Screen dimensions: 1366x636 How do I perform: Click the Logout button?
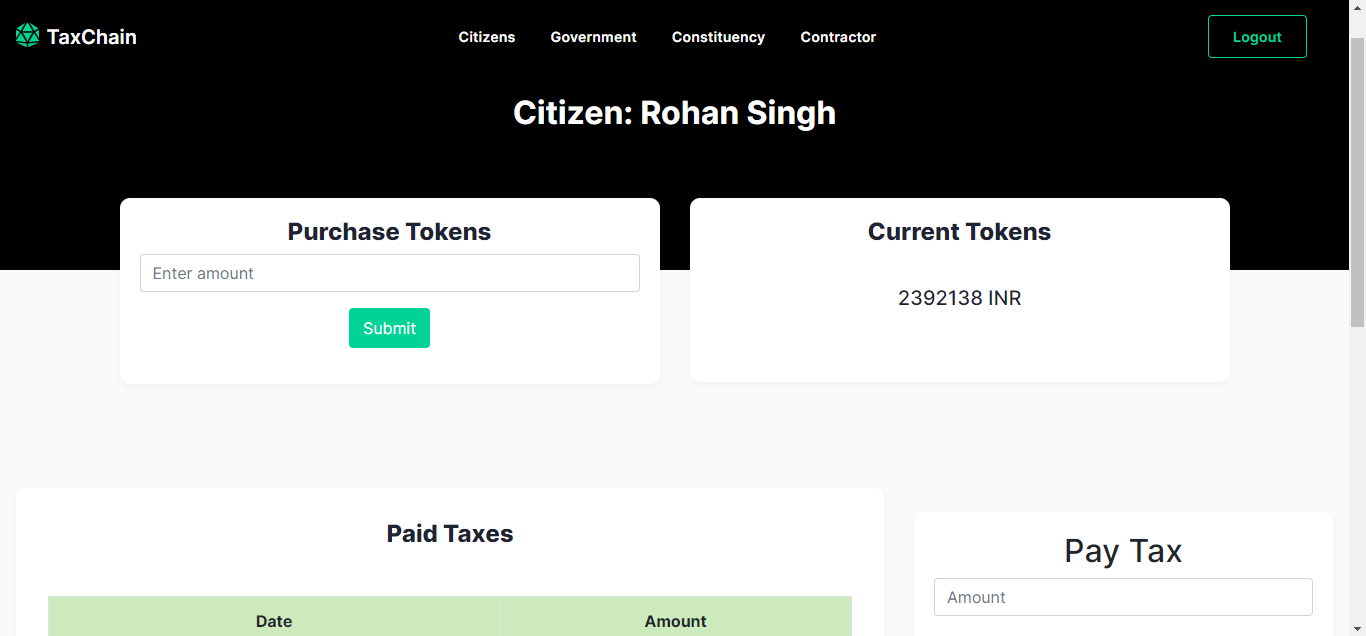tap(1257, 37)
